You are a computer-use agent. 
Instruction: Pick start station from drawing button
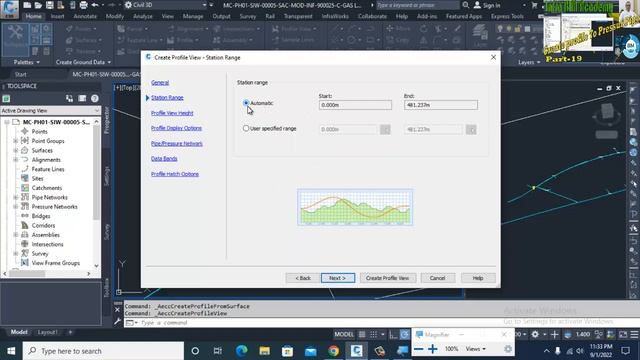coord(385,129)
